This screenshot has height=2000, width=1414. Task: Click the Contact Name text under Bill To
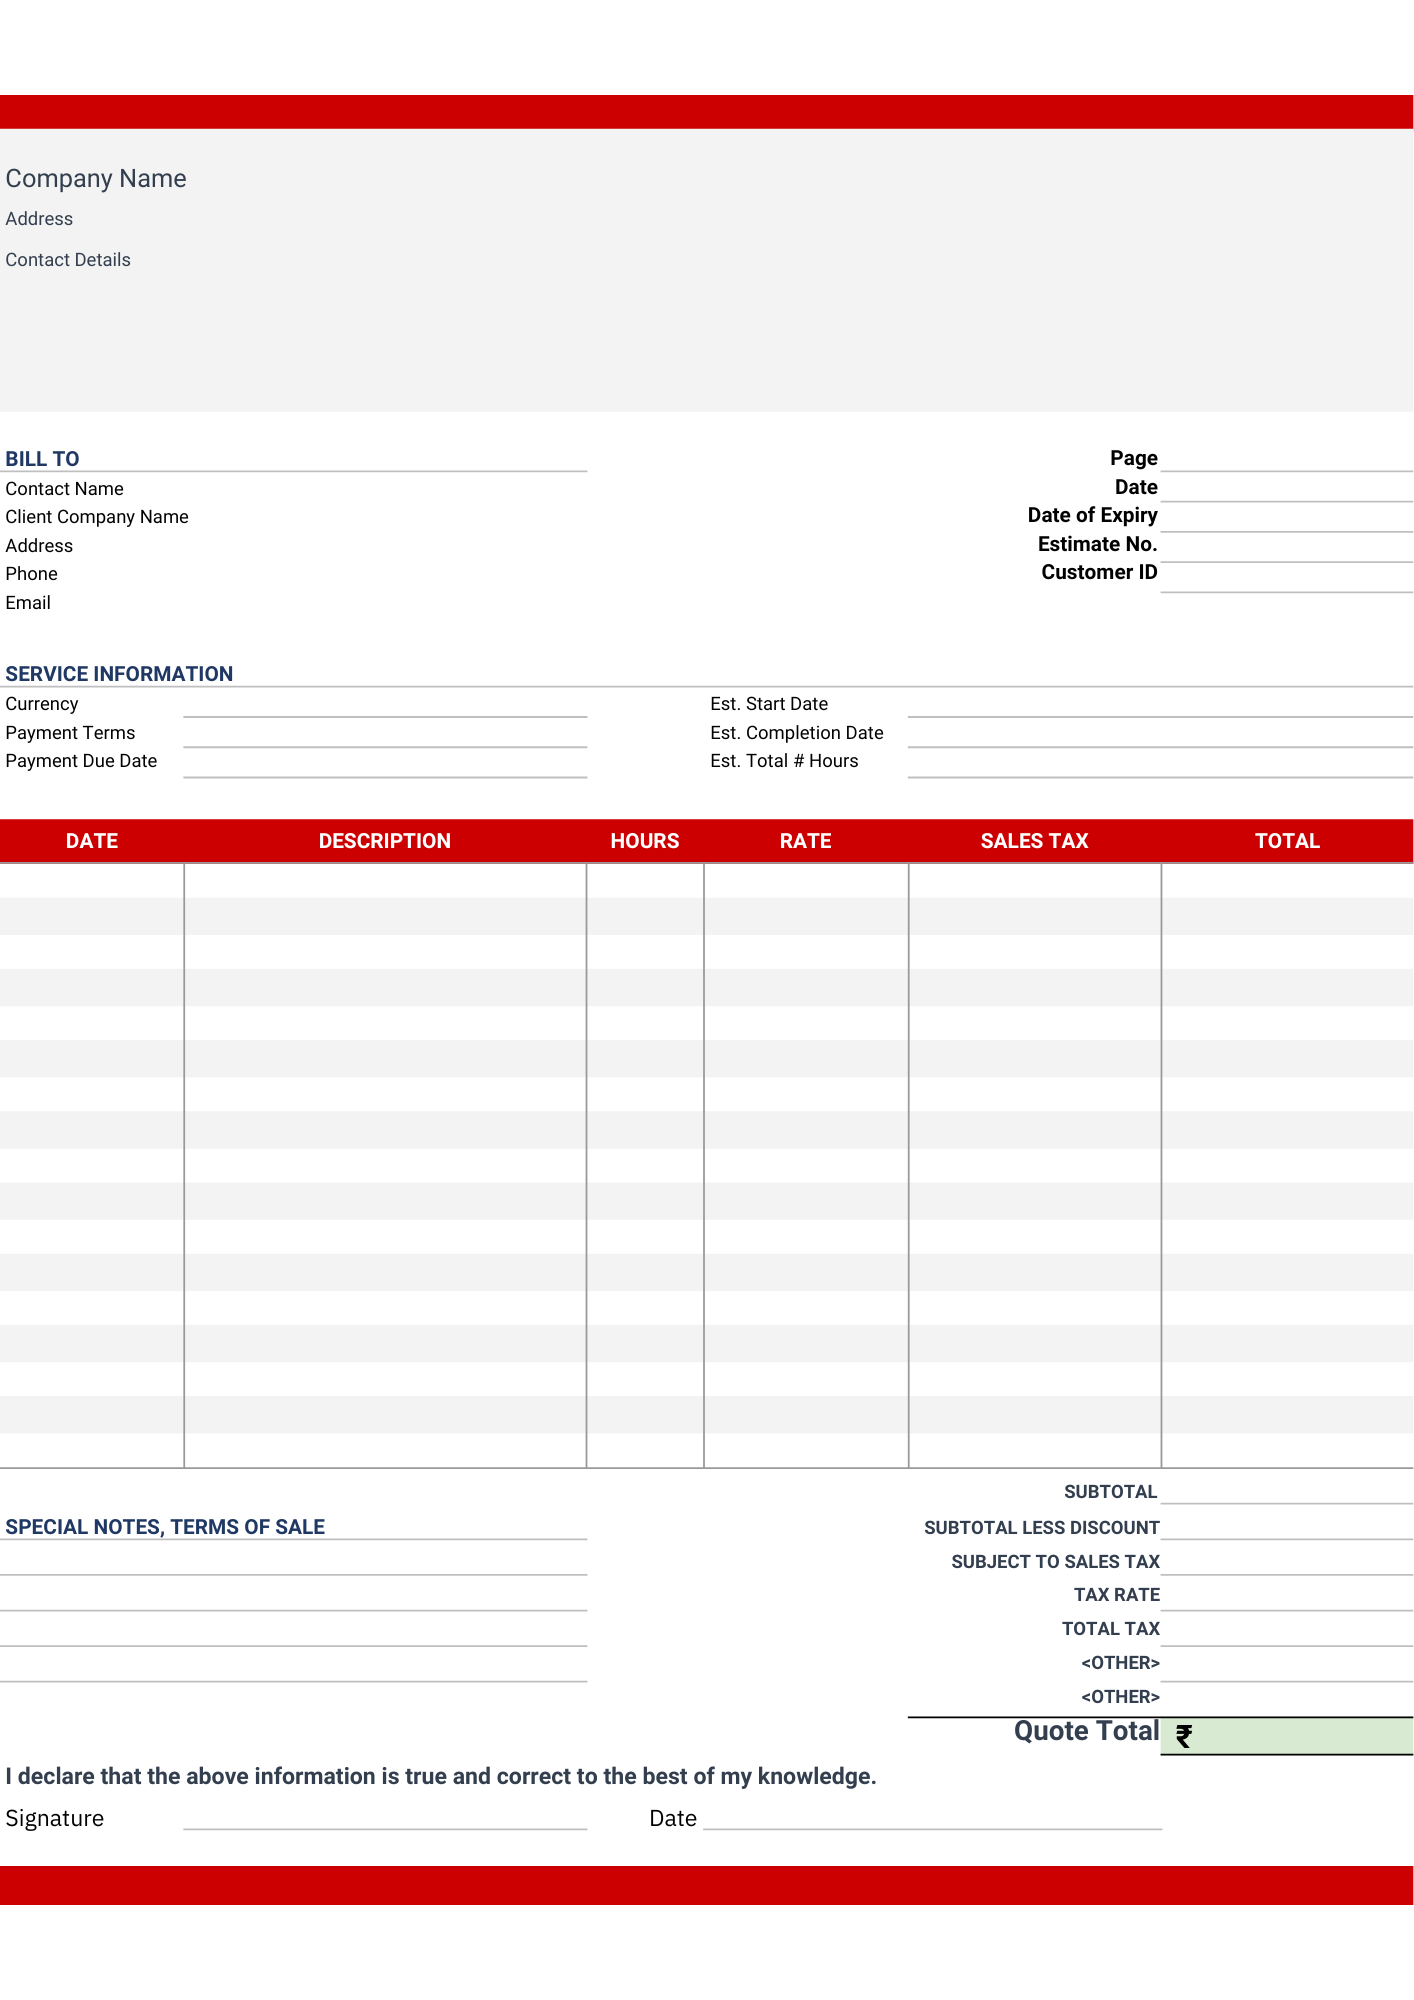(65, 489)
